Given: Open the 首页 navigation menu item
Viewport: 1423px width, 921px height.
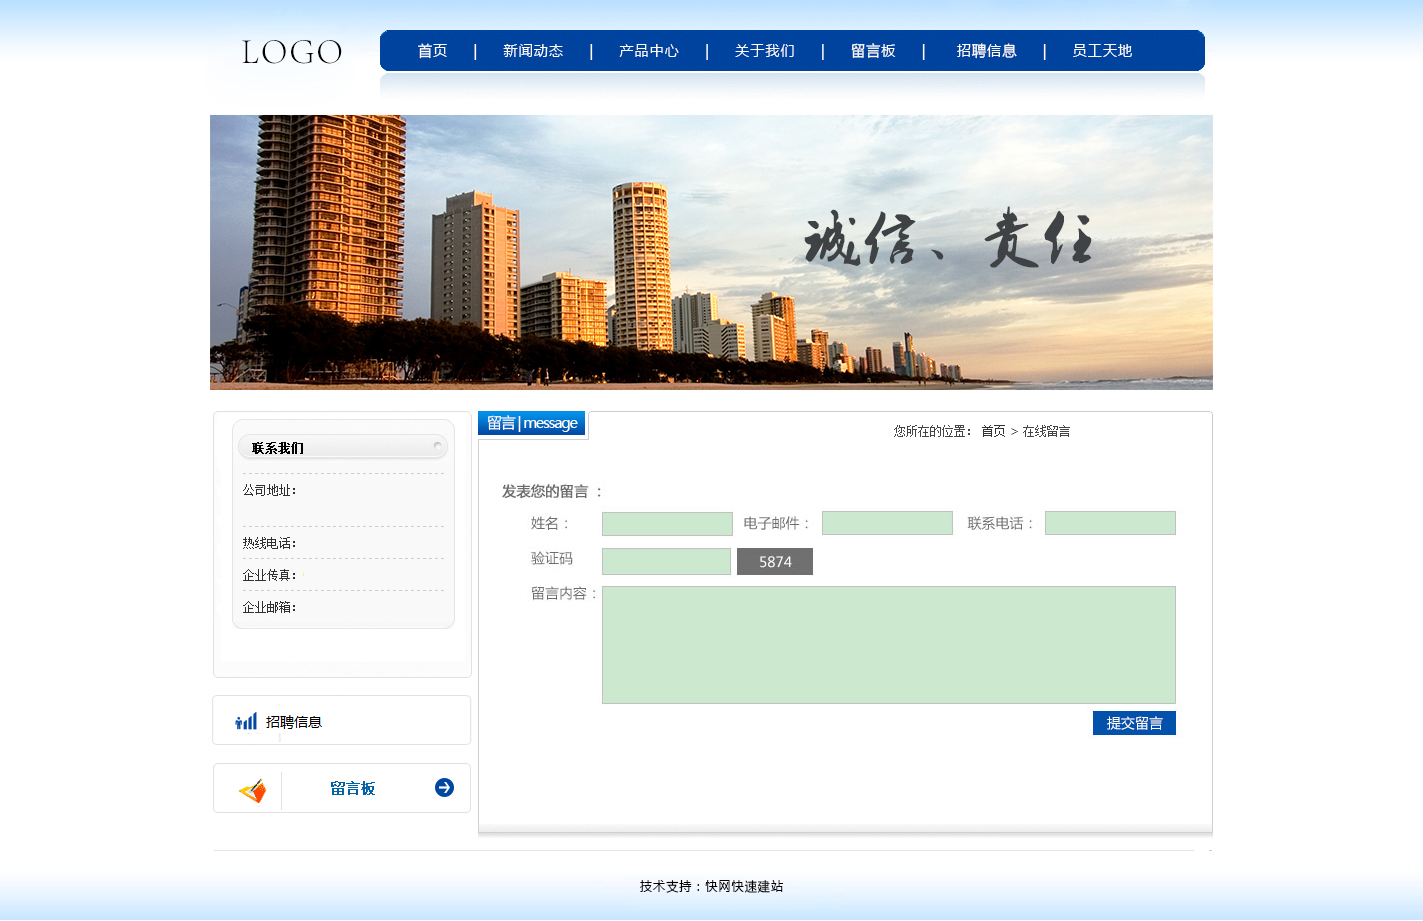Looking at the screenshot, I should (x=432, y=51).
